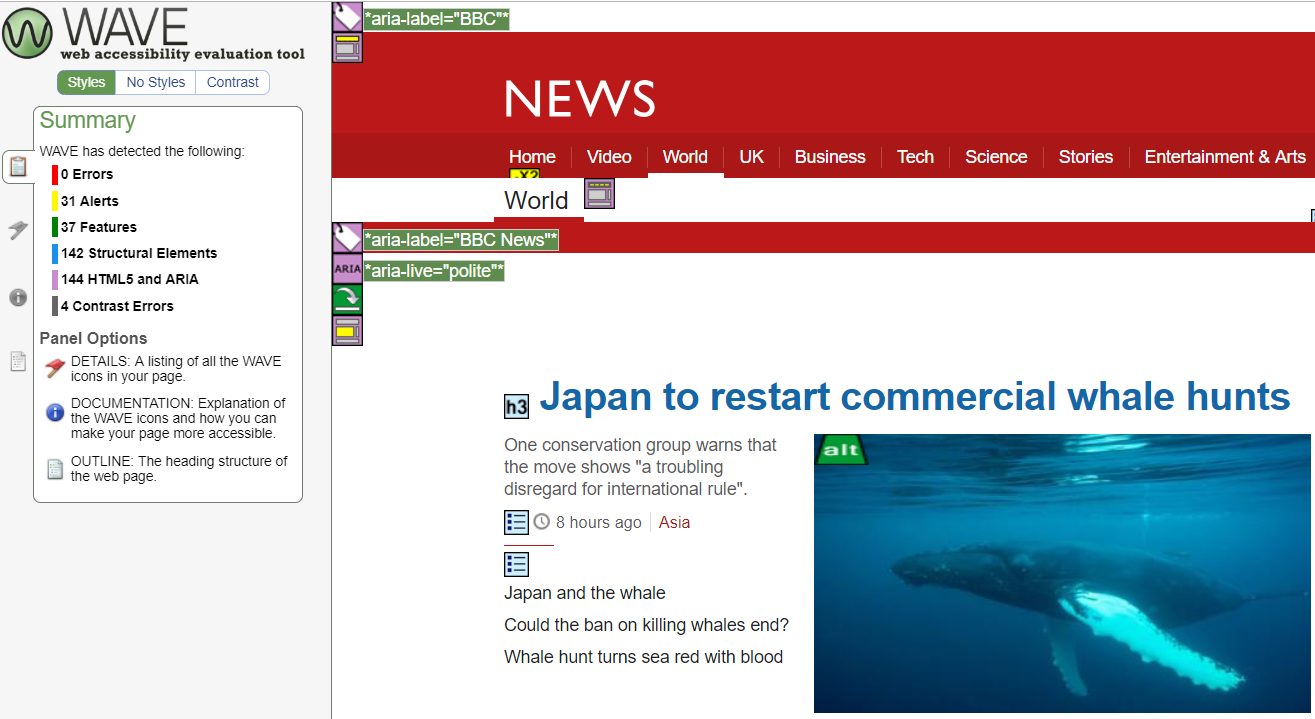1315x719 pixels.
Task: Open the Documentation info tab in sidebar
Action: (18, 297)
